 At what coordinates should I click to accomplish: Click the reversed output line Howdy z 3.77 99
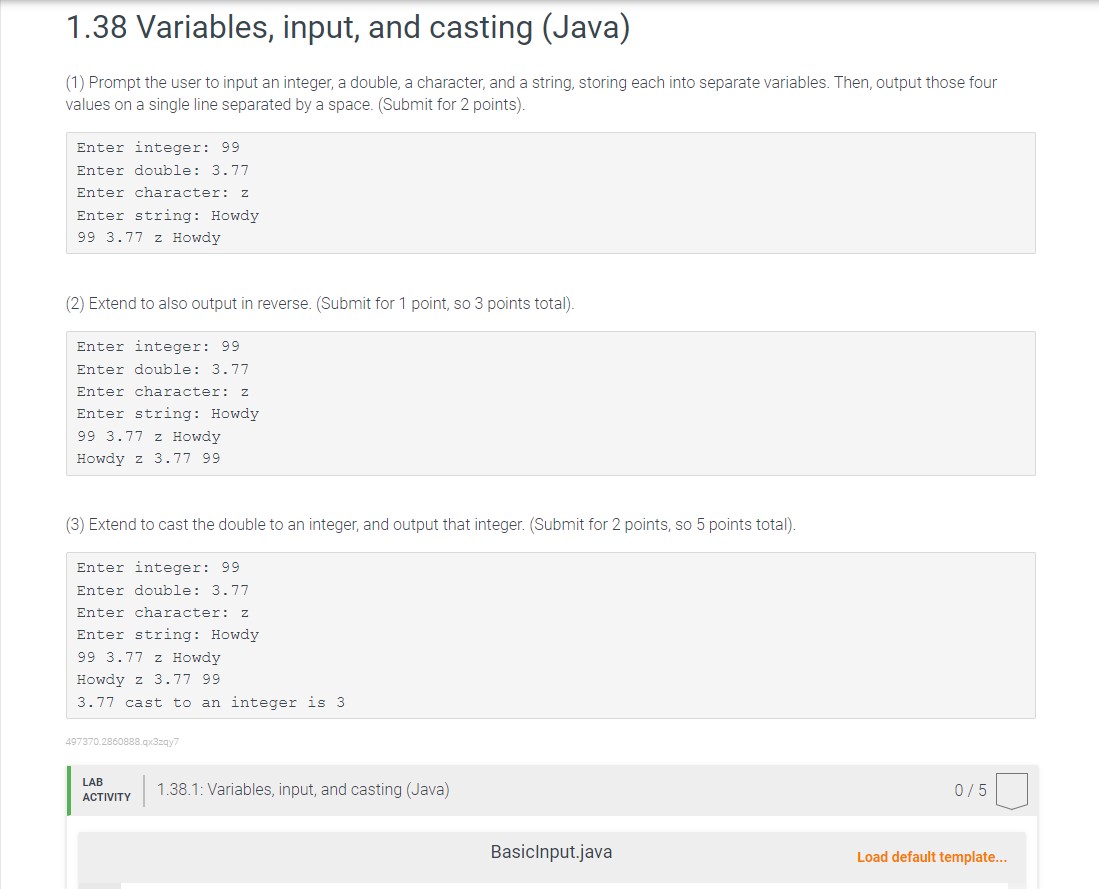[x=147, y=679]
